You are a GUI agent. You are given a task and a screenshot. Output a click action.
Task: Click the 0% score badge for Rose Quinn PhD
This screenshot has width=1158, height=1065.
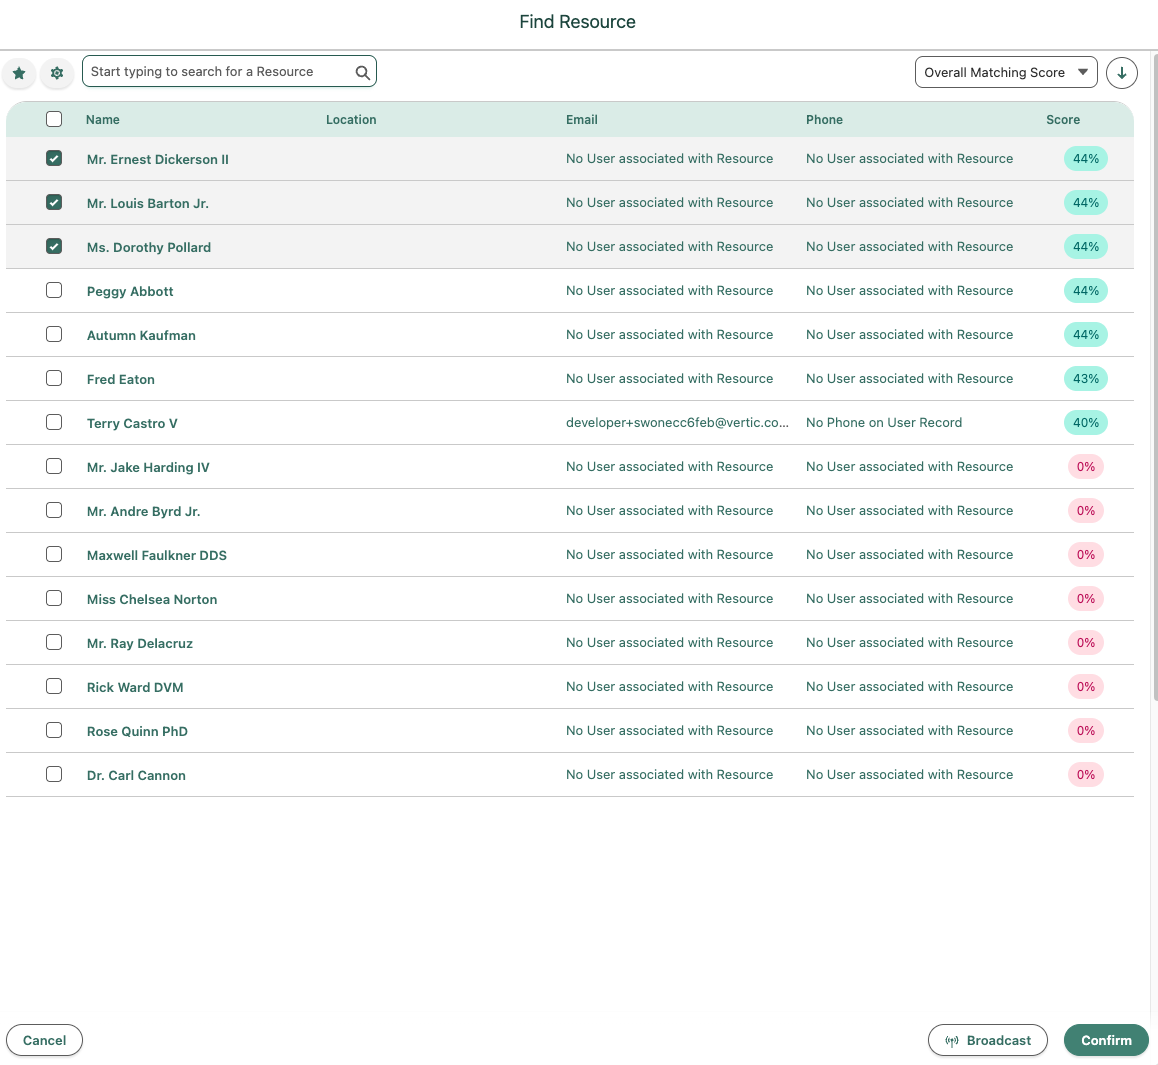pos(1085,731)
